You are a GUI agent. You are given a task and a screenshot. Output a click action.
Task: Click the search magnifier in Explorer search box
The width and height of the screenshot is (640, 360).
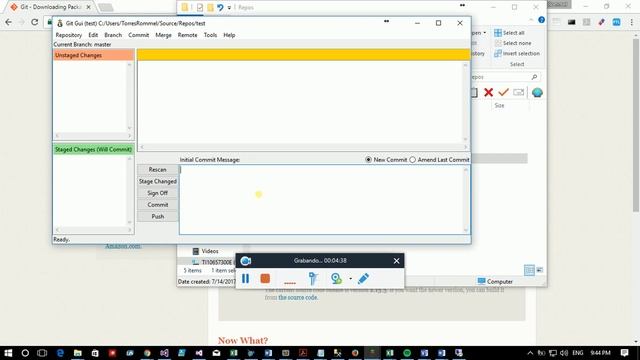(x=534, y=77)
